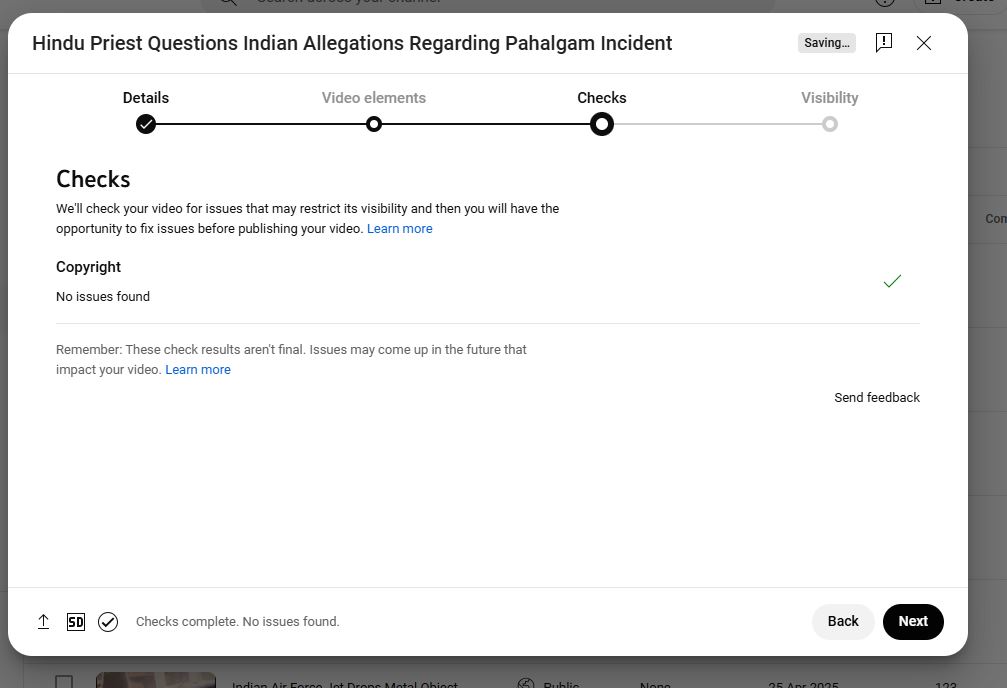
Task: Click the Next button
Action: point(913,621)
